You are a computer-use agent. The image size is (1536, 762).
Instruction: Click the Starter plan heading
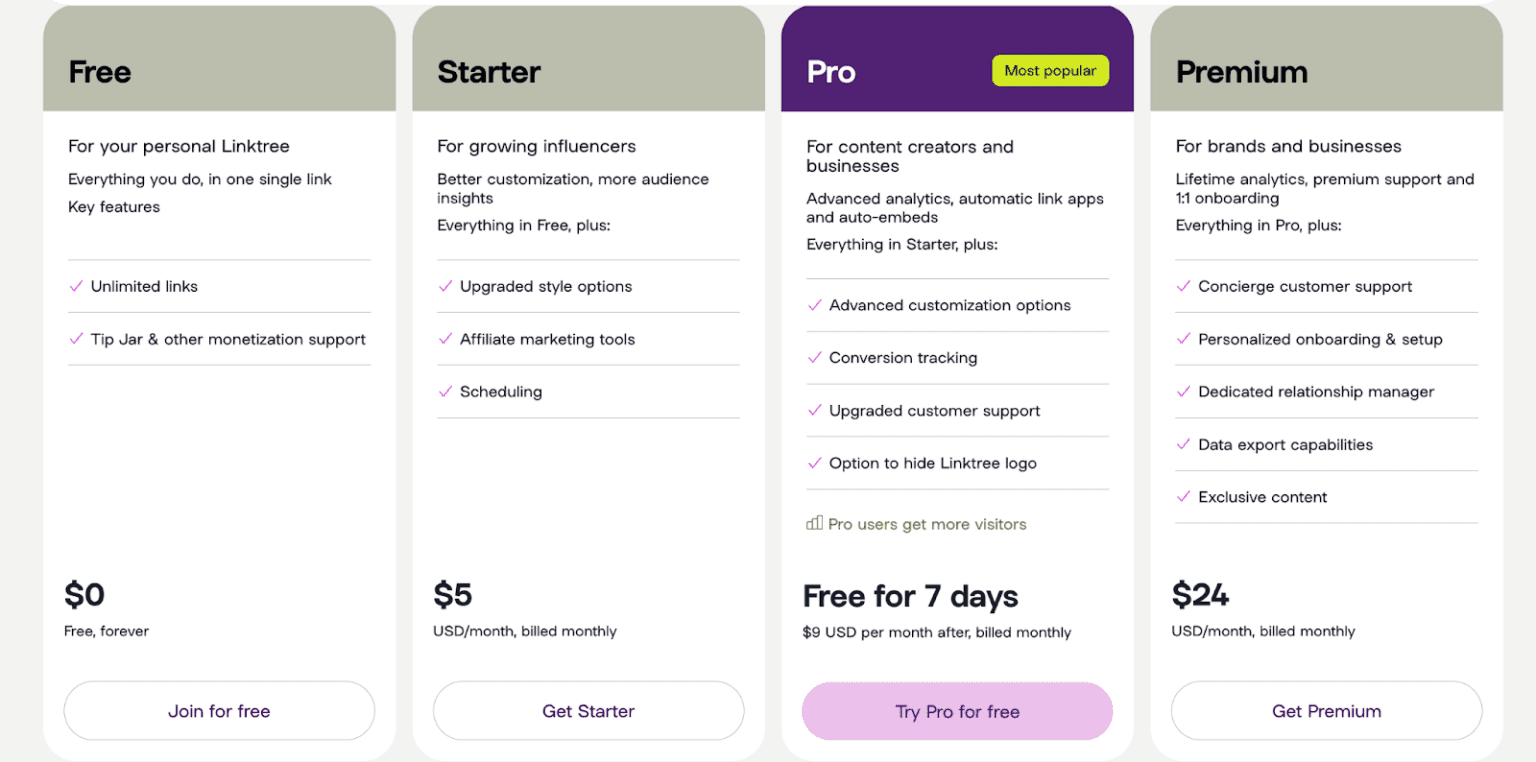coord(489,72)
